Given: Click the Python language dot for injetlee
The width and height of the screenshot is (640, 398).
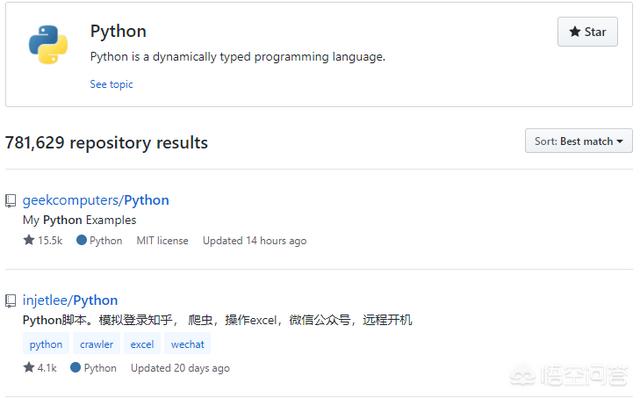Looking at the screenshot, I should [75, 367].
